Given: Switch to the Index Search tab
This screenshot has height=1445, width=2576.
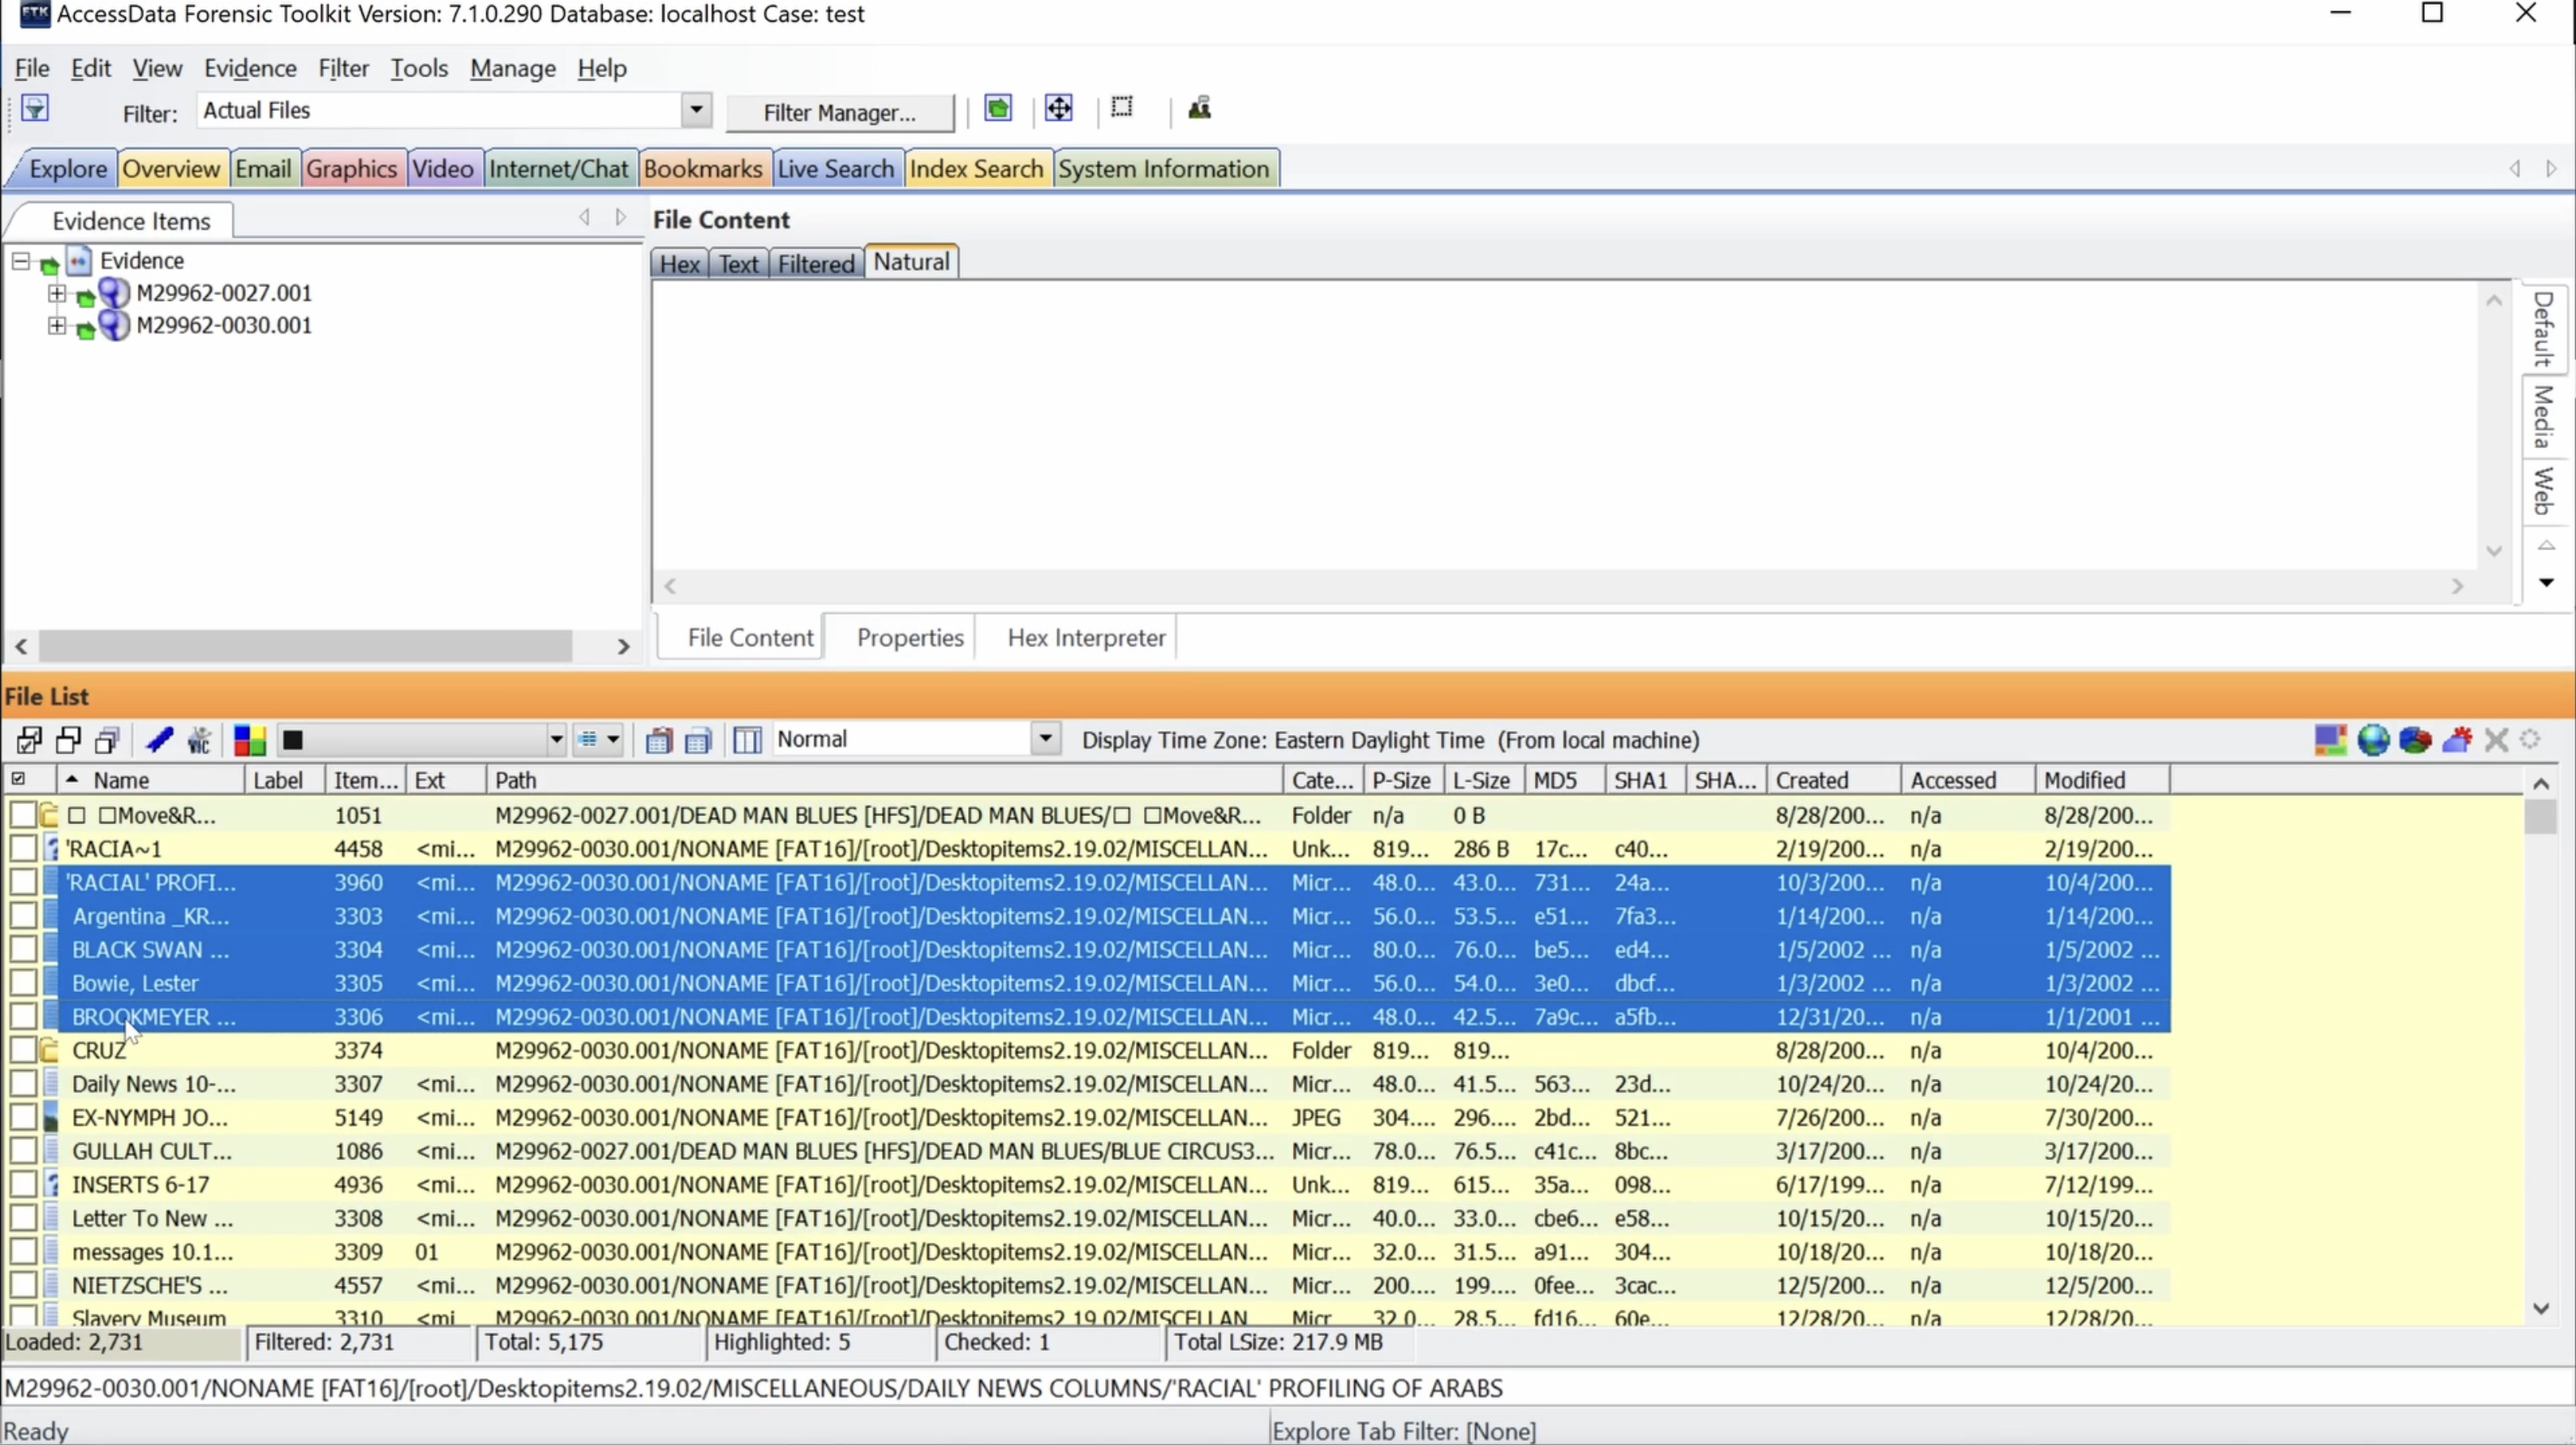Looking at the screenshot, I should coord(976,169).
